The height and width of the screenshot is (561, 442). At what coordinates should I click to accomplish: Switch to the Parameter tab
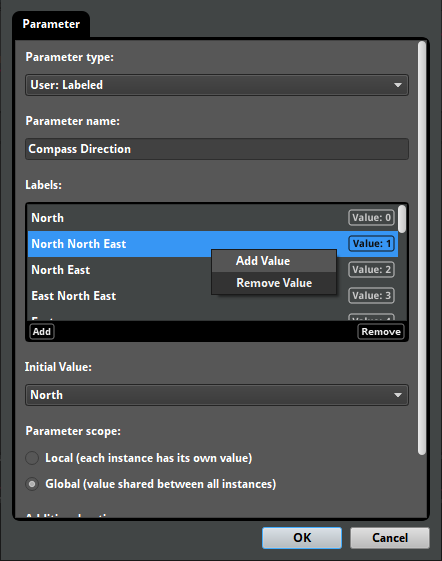(x=51, y=24)
